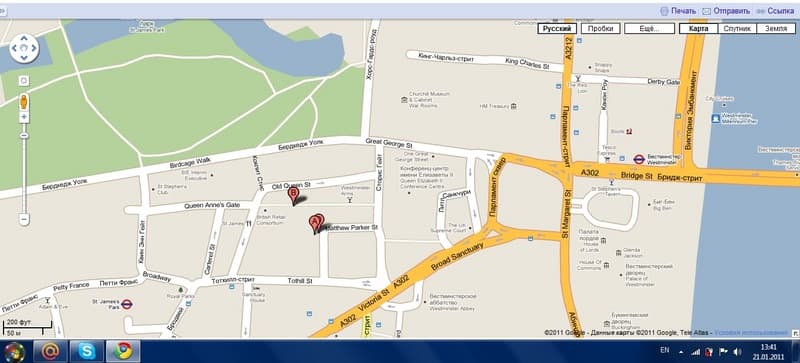The image size is (800, 363).
Task: Toggle the Пробки traffic layer
Action: pos(600,29)
